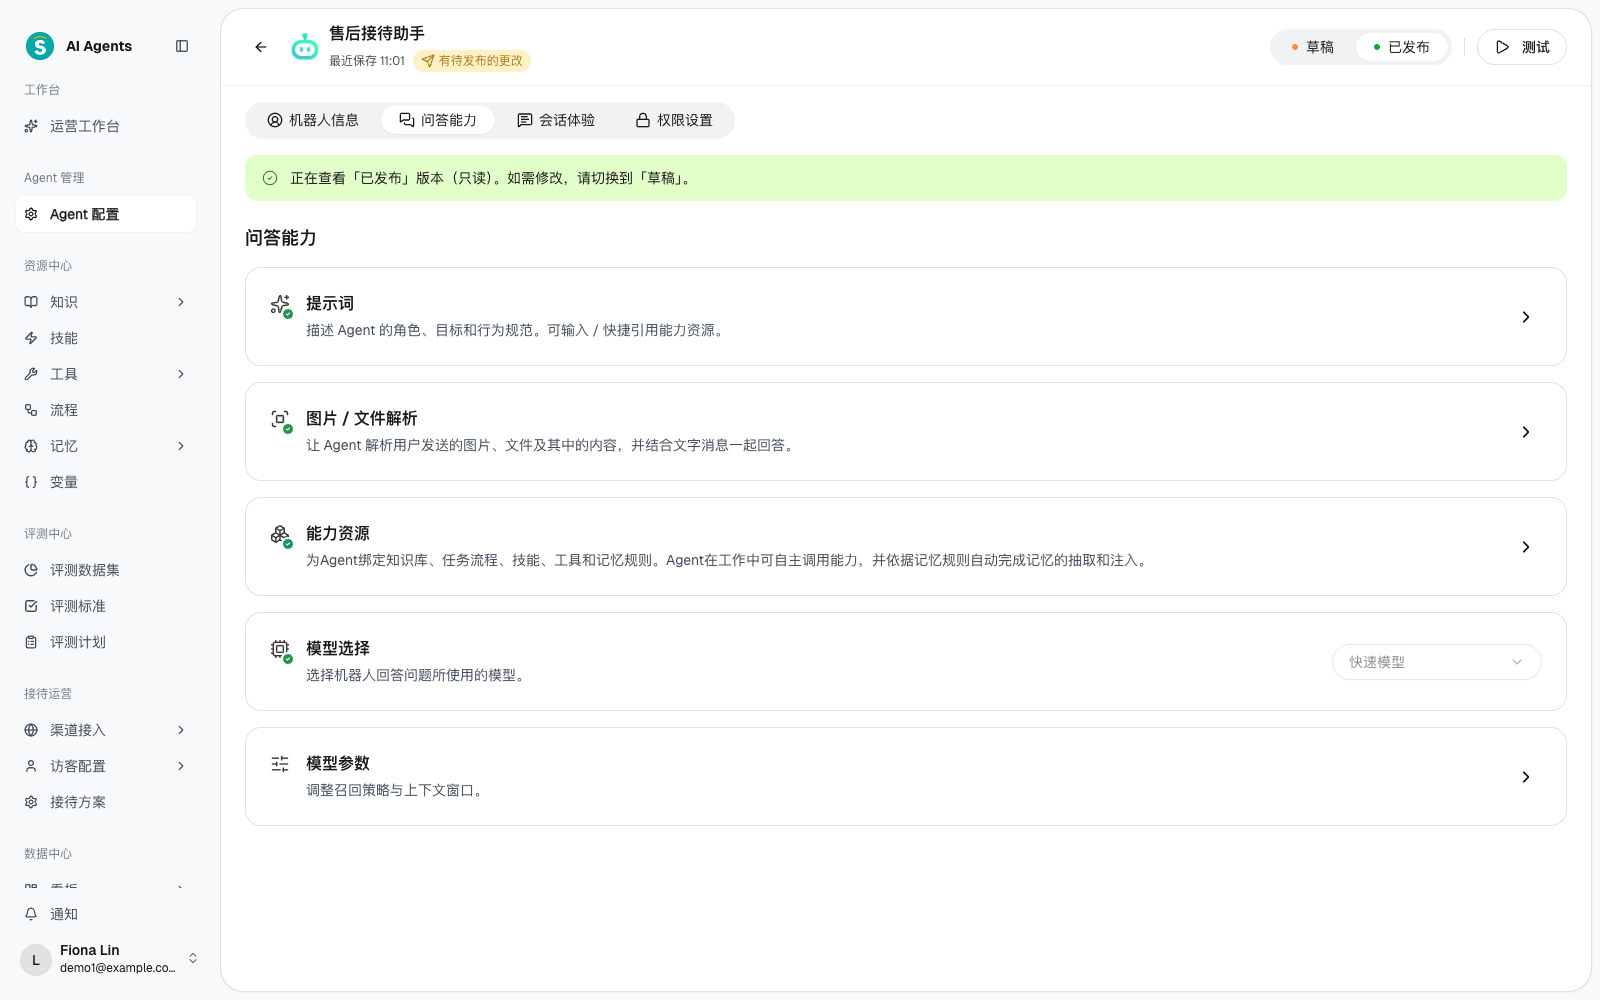Expand the 知识 submenu chevron
Image resolution: width=1600 pixels, height=1000 pixels.
pos(181,302)
